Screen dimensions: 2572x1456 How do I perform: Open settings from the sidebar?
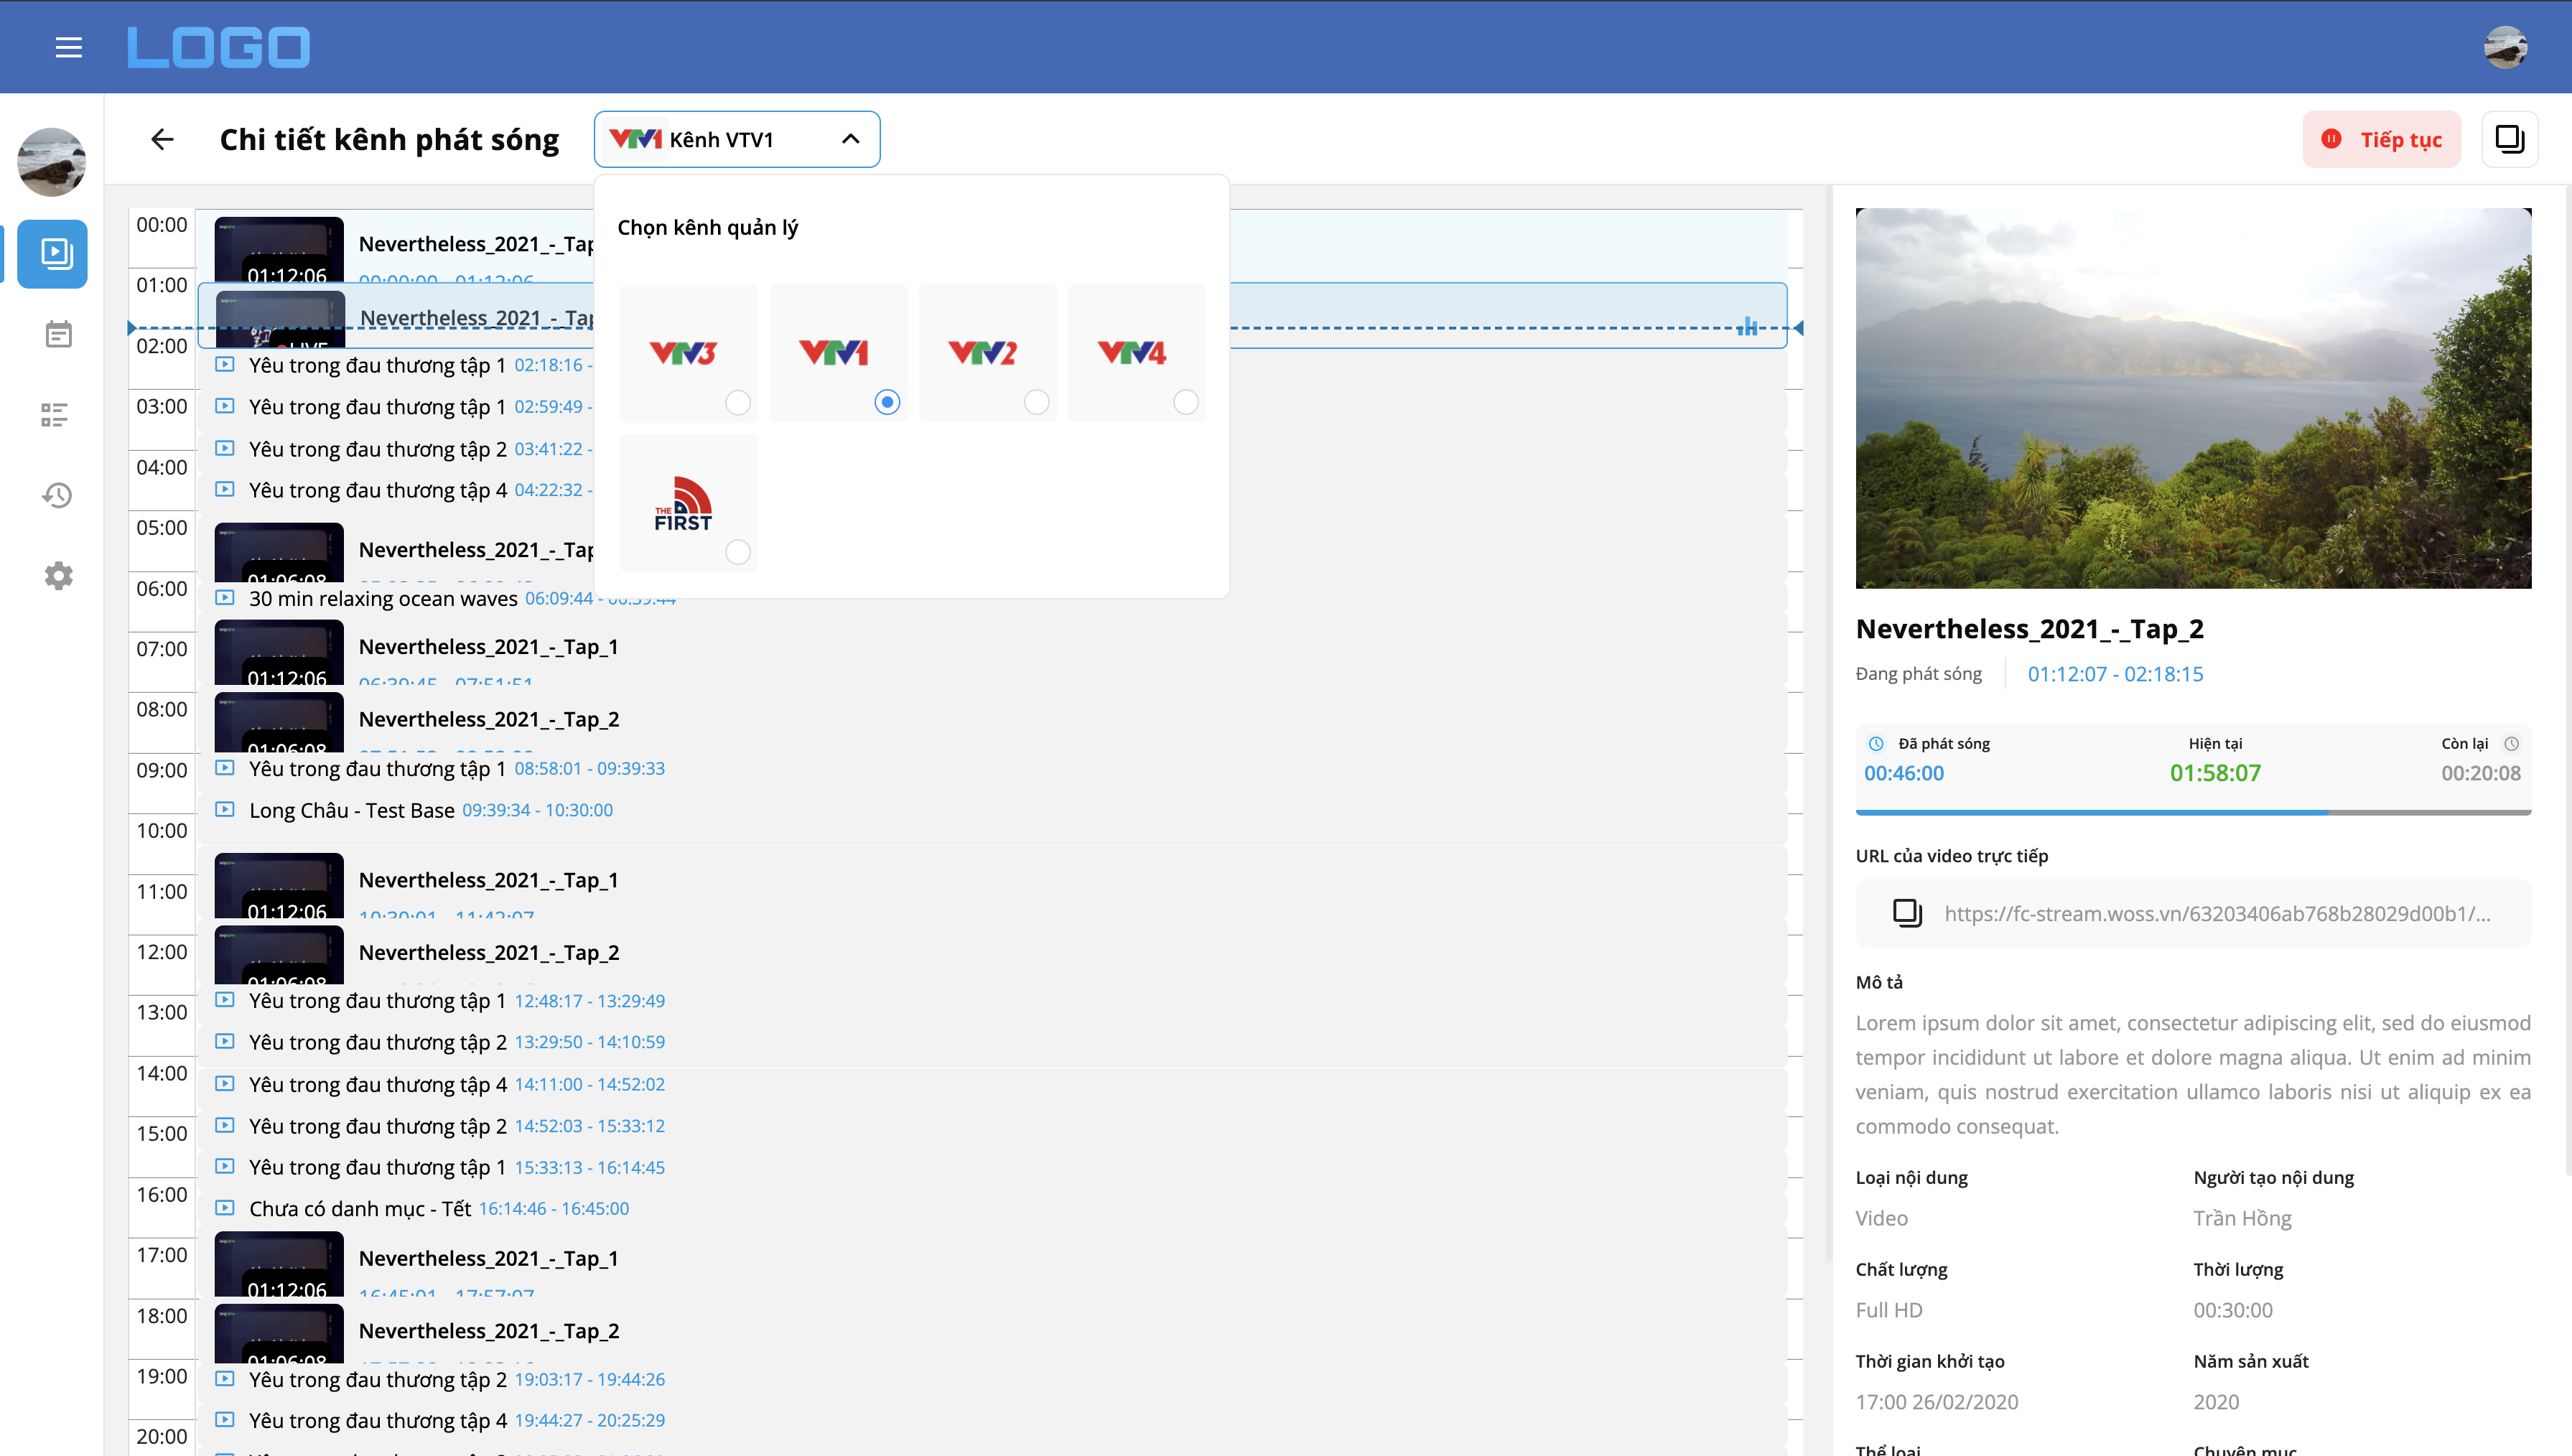[57, 575]
